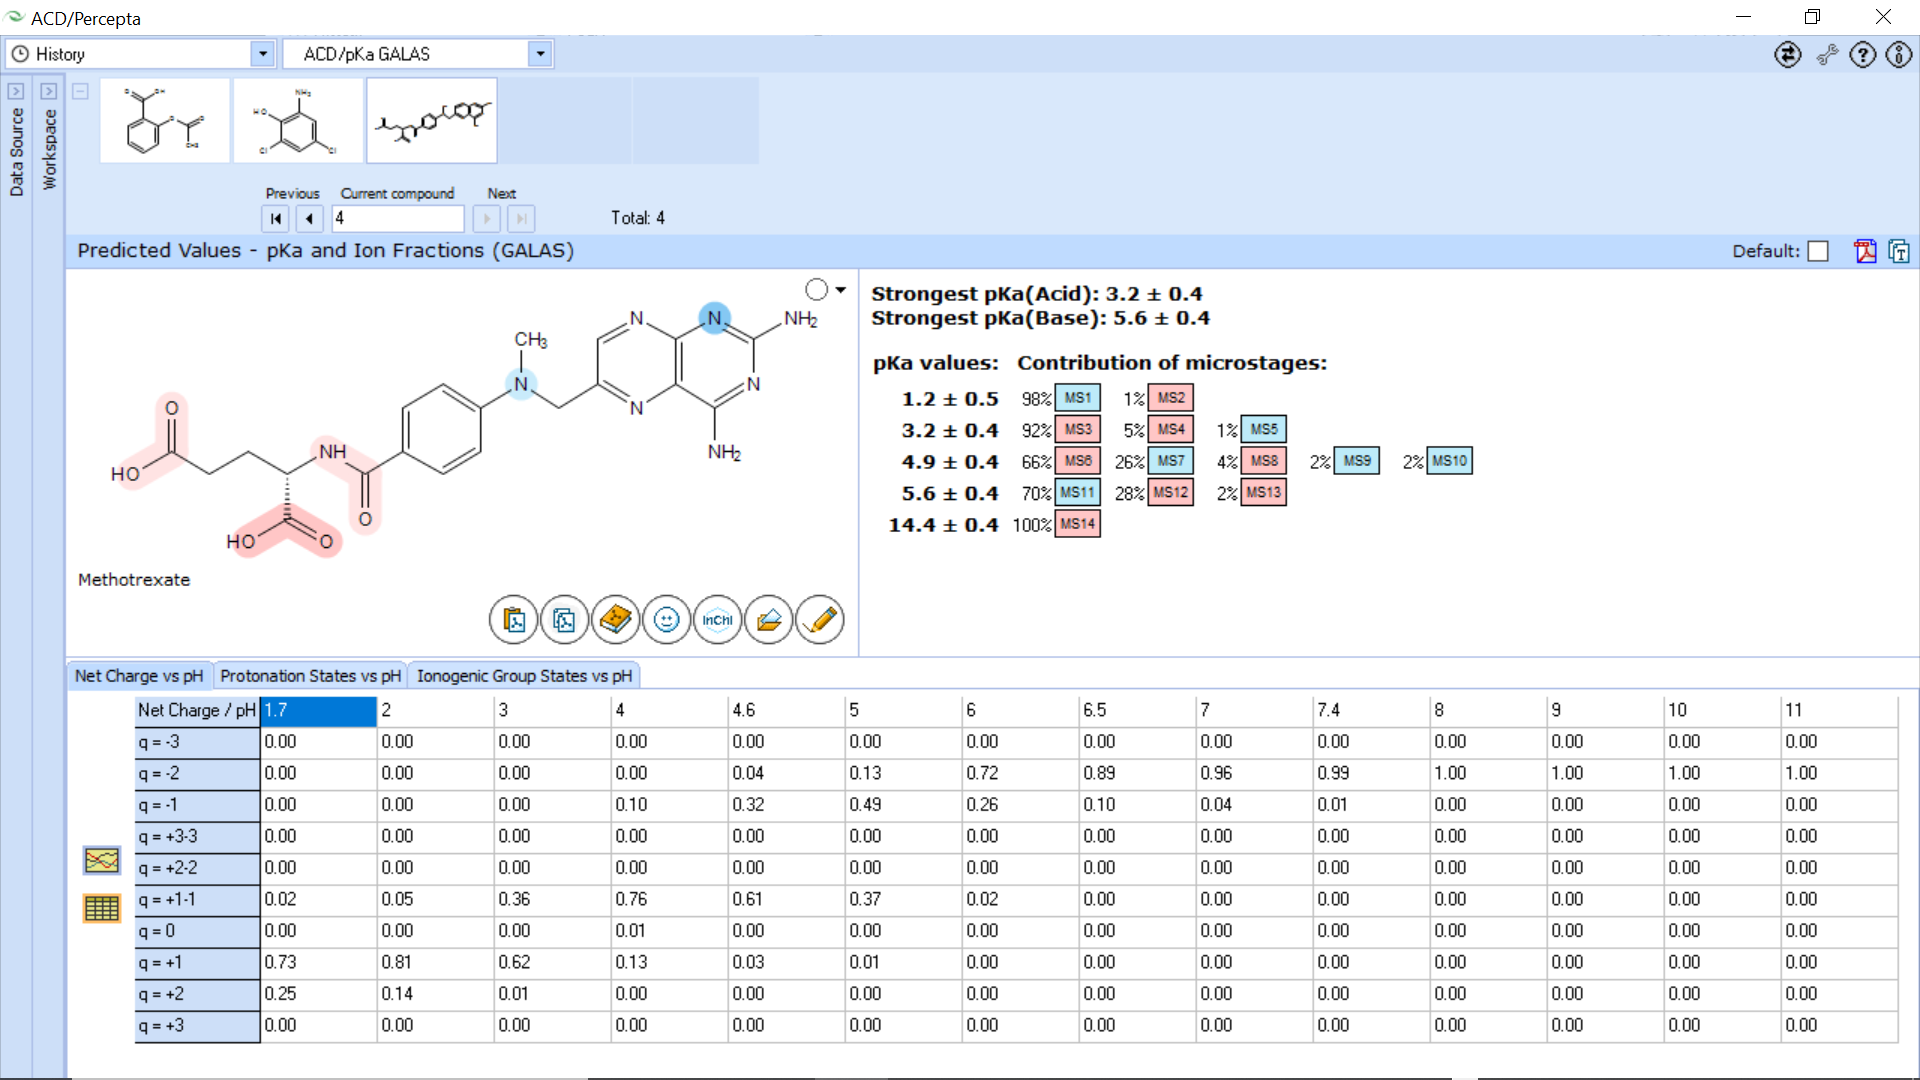
Task: Show the table view icon
Action: (102, 908)
